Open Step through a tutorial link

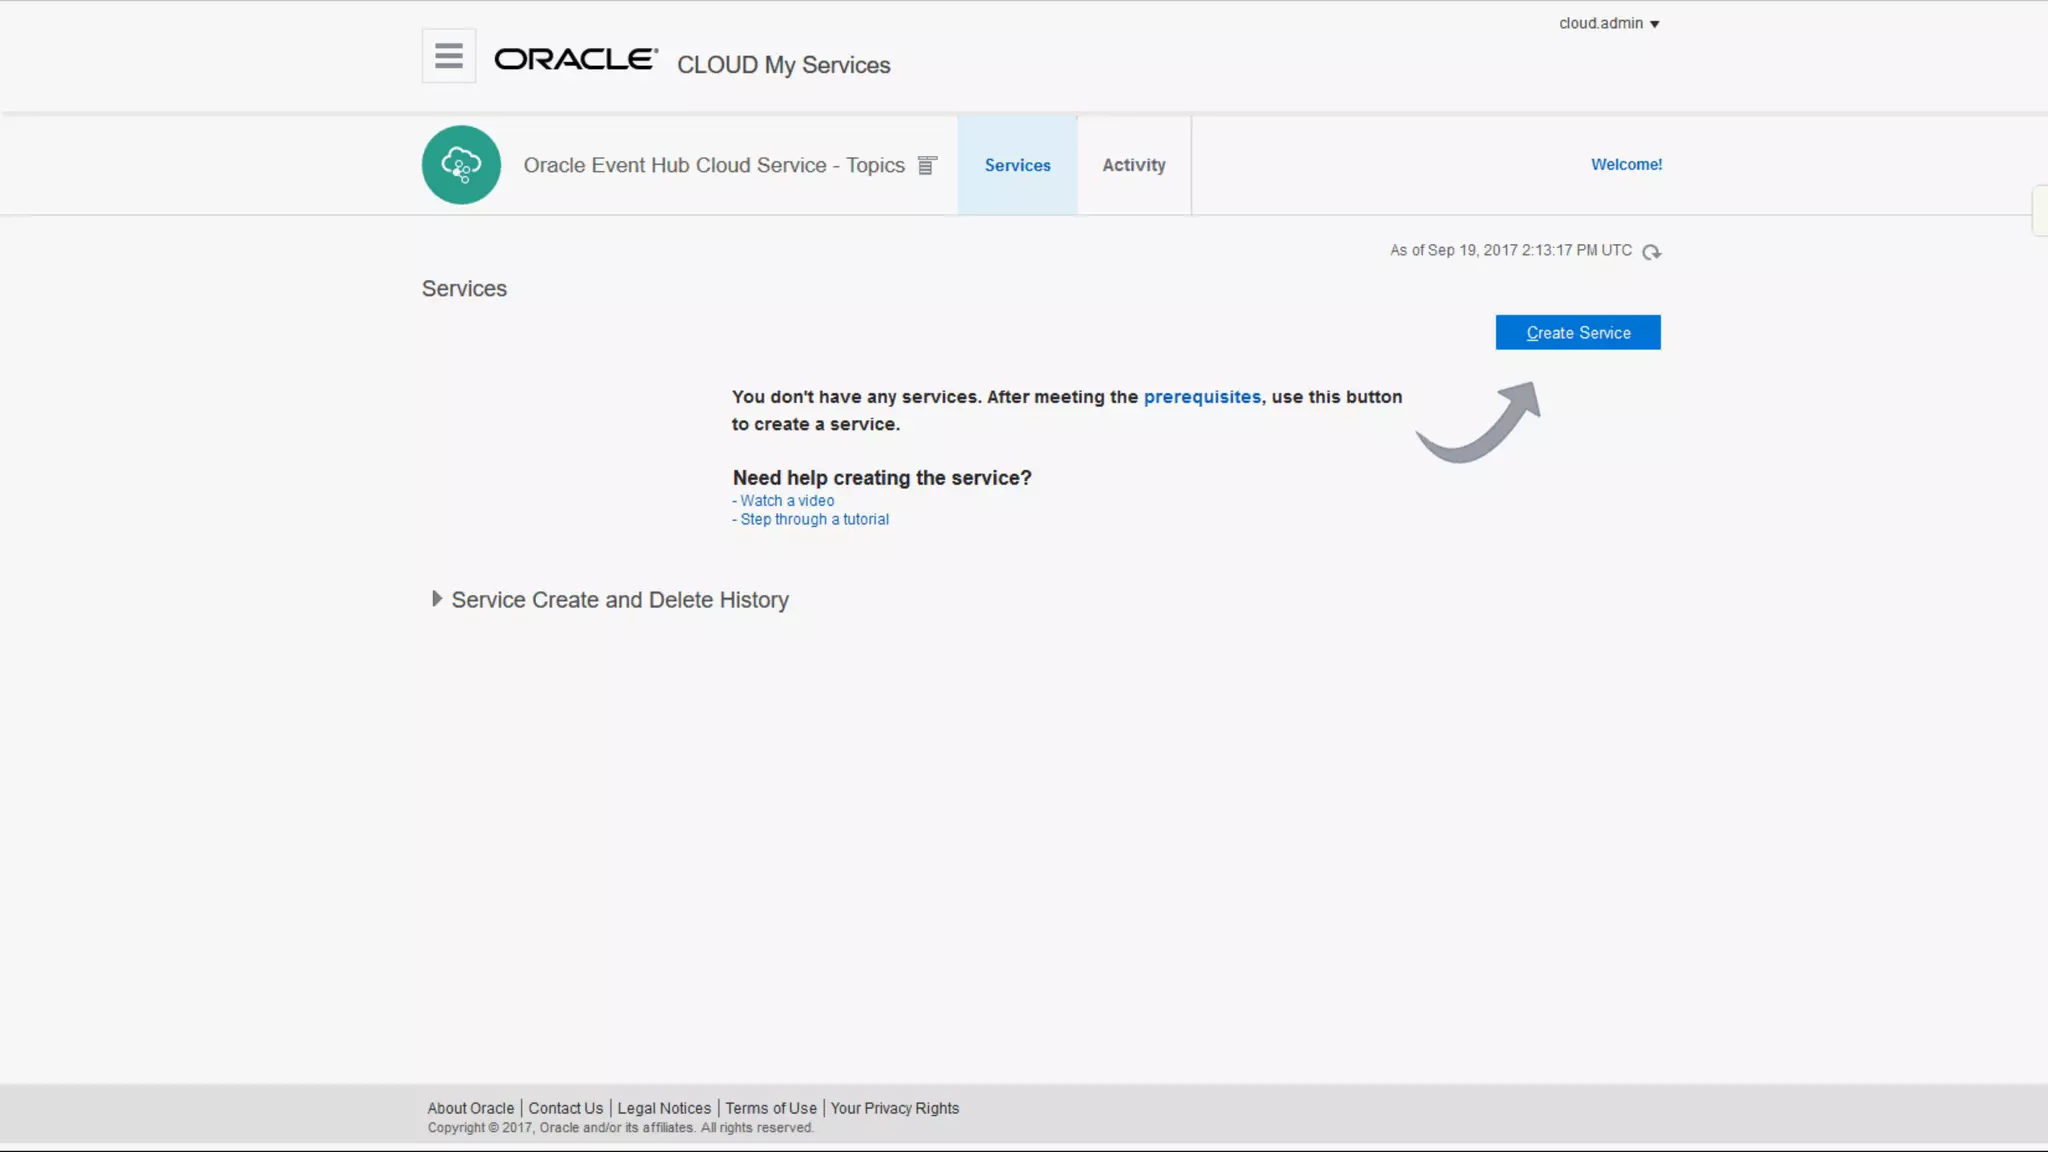coord(814,520)
